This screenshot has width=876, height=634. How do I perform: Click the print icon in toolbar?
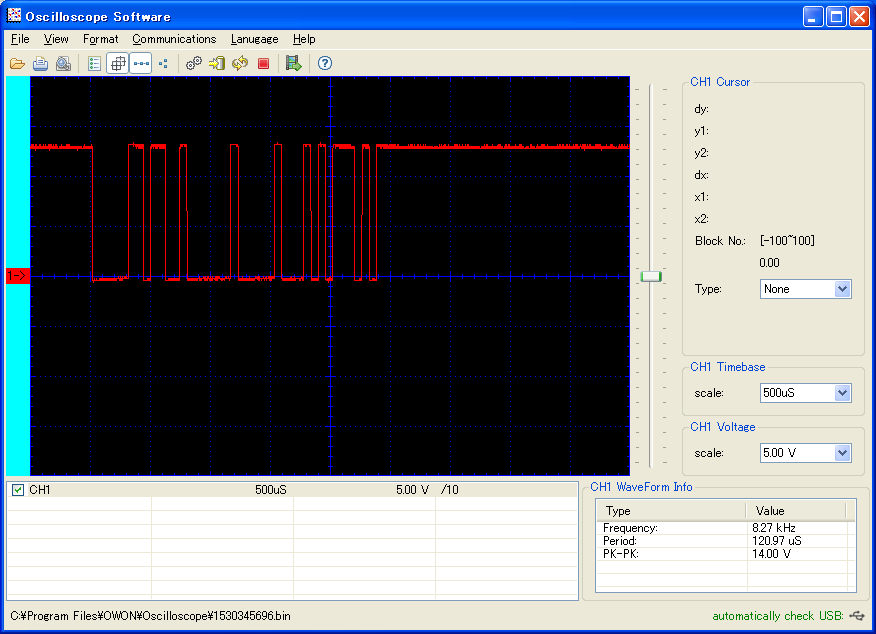(x=40, y=64)
